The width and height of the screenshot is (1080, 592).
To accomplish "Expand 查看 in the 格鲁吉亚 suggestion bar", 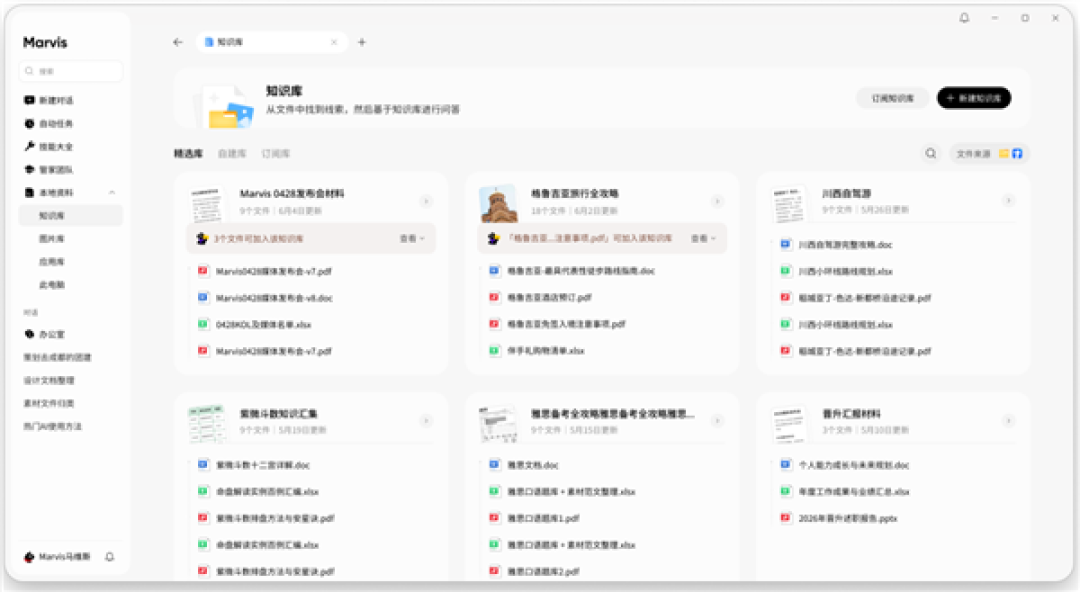I will [x=703, y=238].
